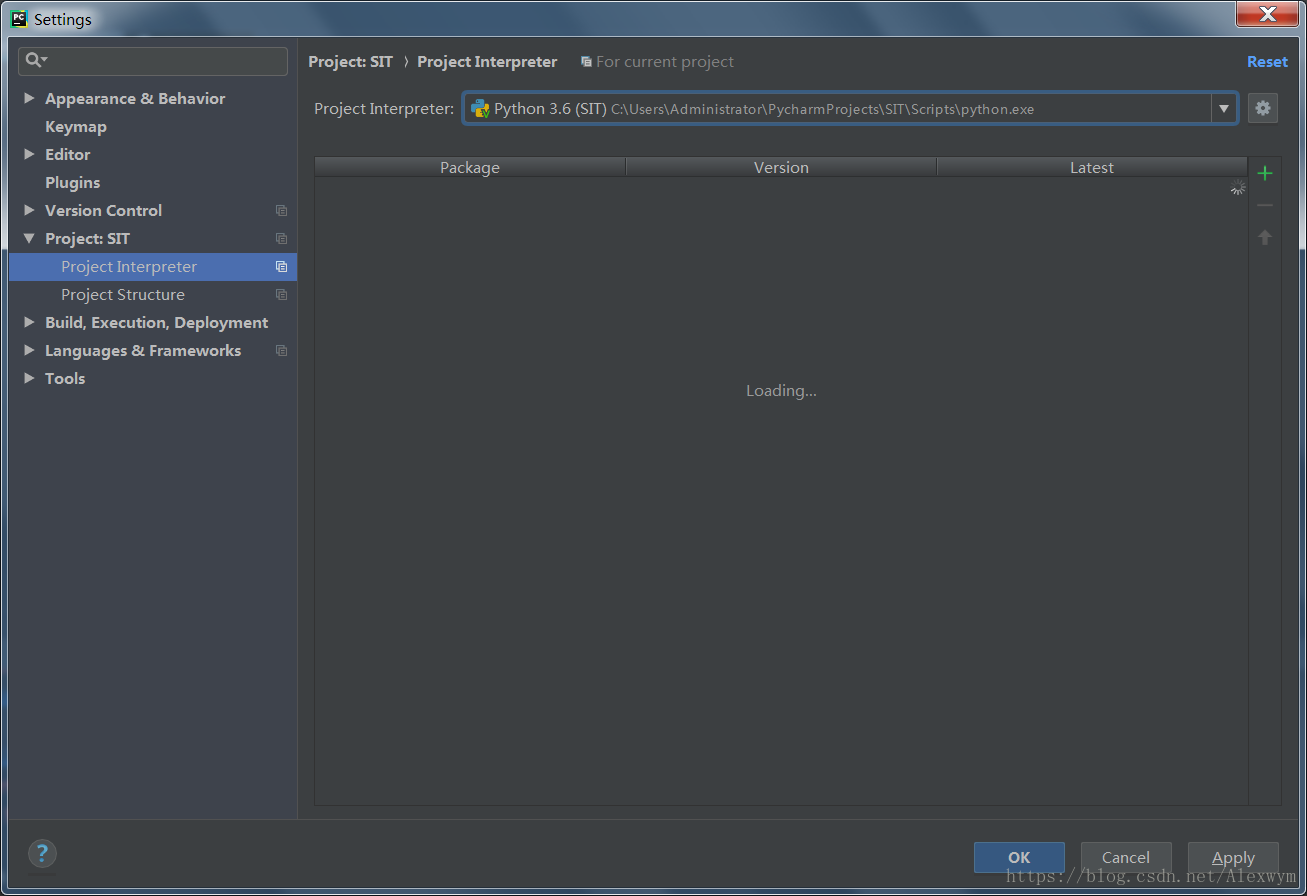This screenshot has width=1307, height=896.
Task: Focus the settings search field
Action: (153, 61)
